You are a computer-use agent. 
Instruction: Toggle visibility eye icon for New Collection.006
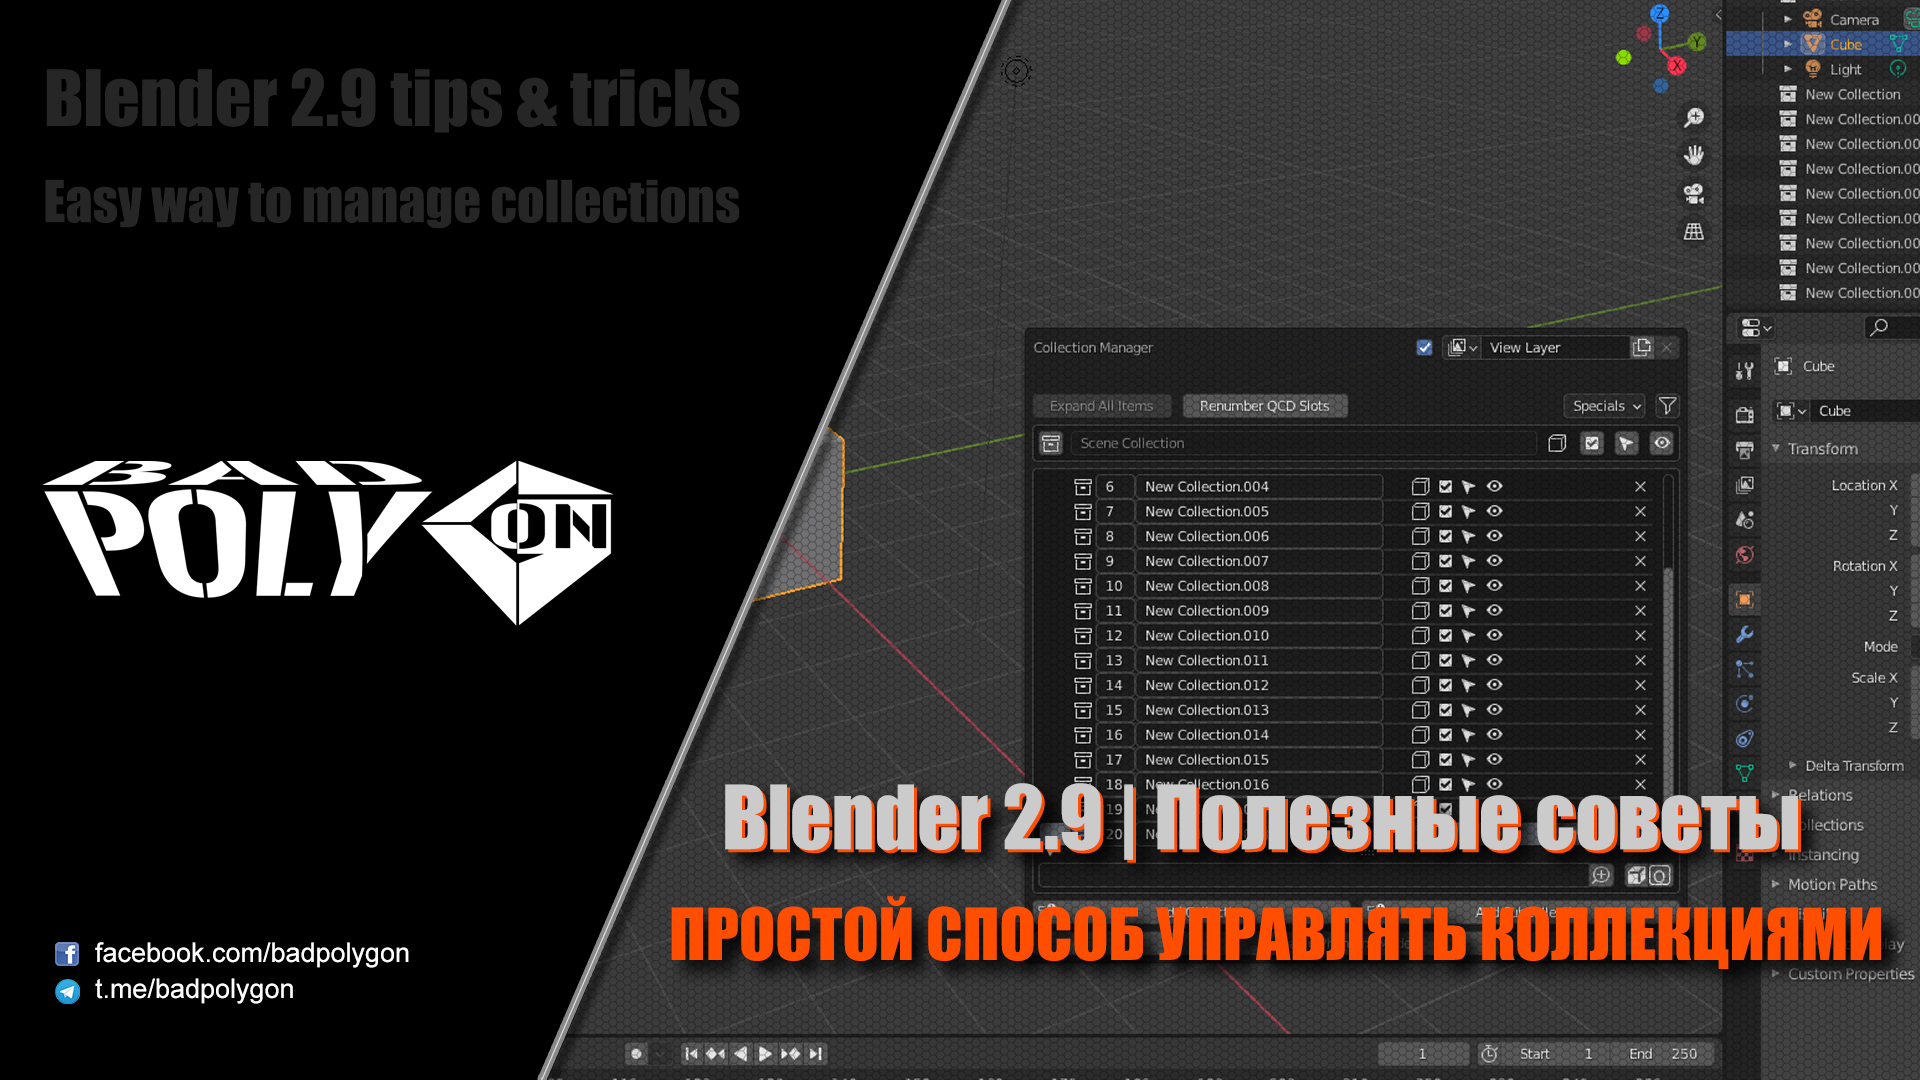coord(1494,535)
